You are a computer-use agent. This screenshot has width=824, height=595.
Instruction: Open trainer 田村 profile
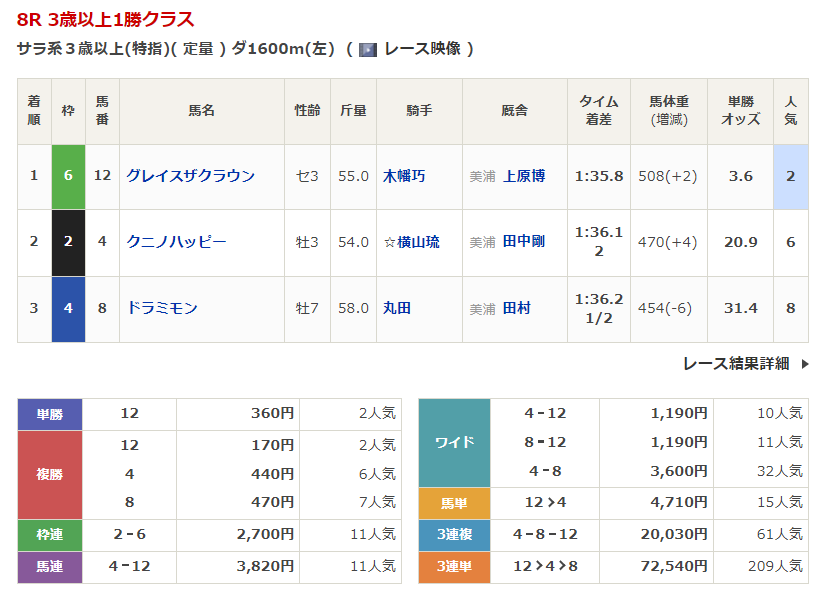click(517, 308)
